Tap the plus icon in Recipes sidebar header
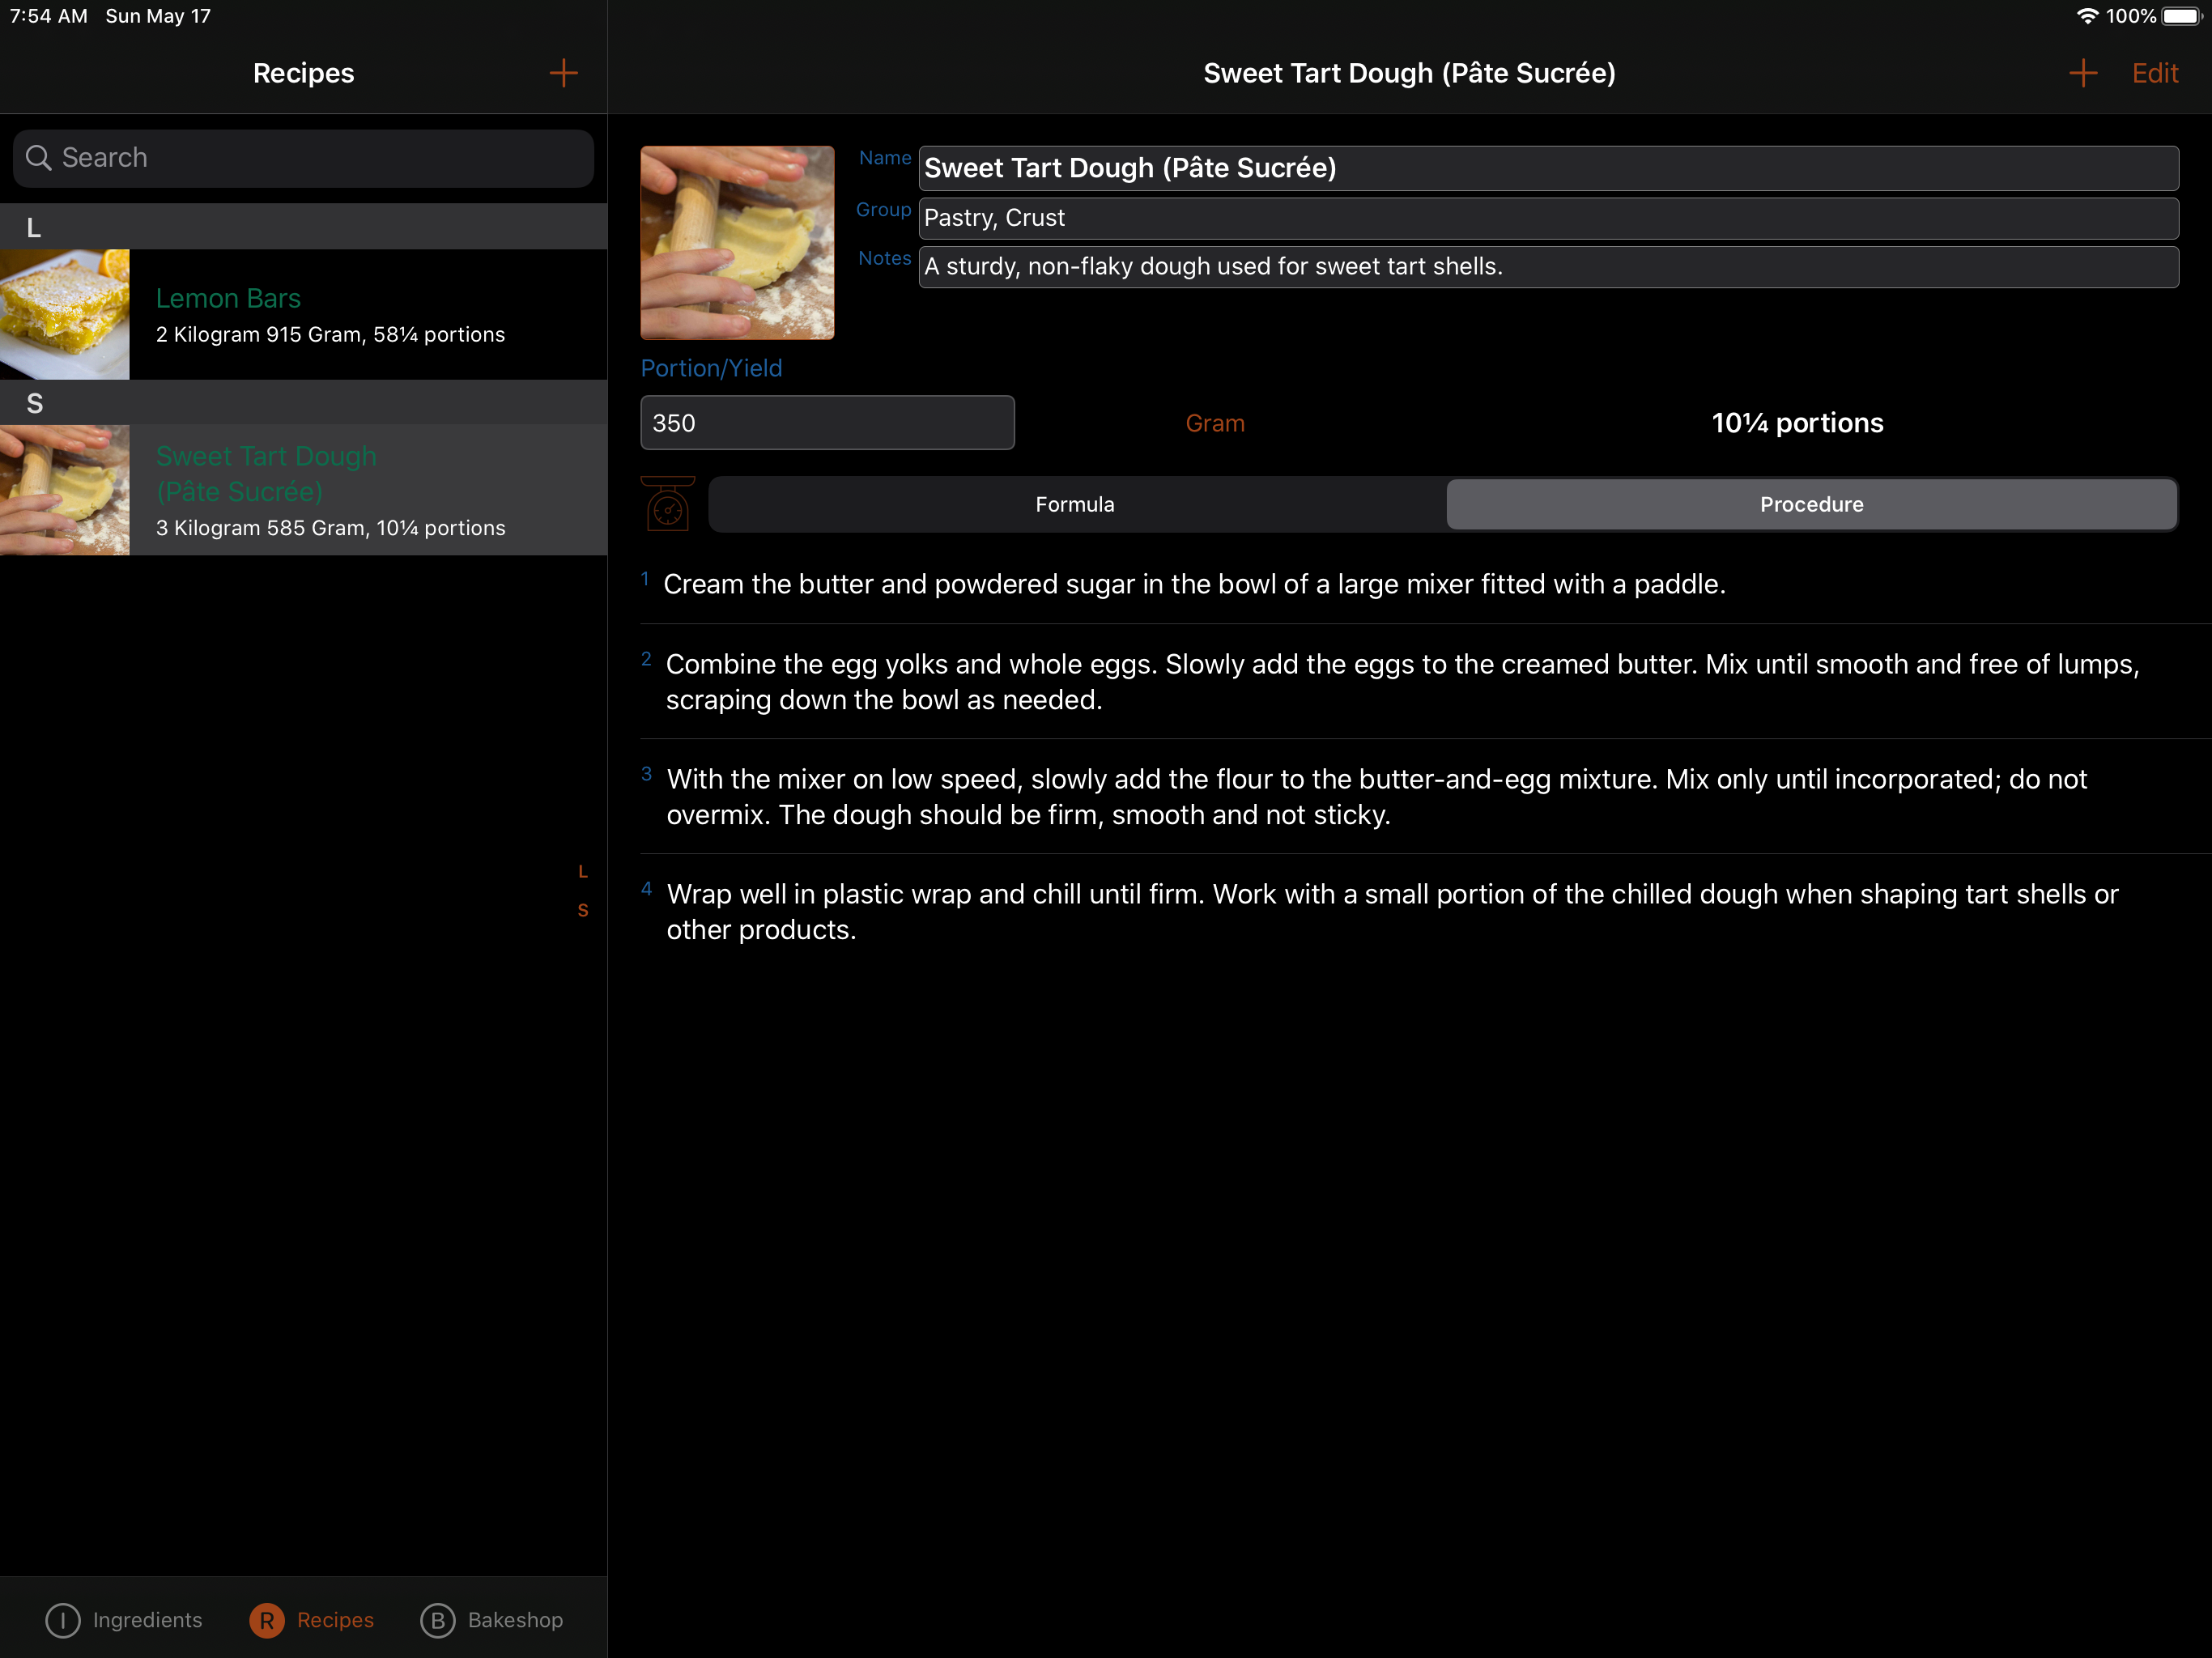 coord(563,73)
